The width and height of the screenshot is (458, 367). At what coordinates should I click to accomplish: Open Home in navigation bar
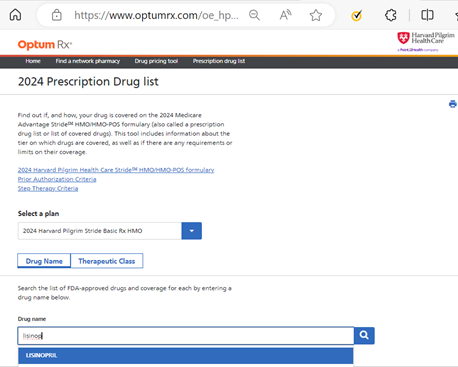pyautogui.click(x=33, y=61)
